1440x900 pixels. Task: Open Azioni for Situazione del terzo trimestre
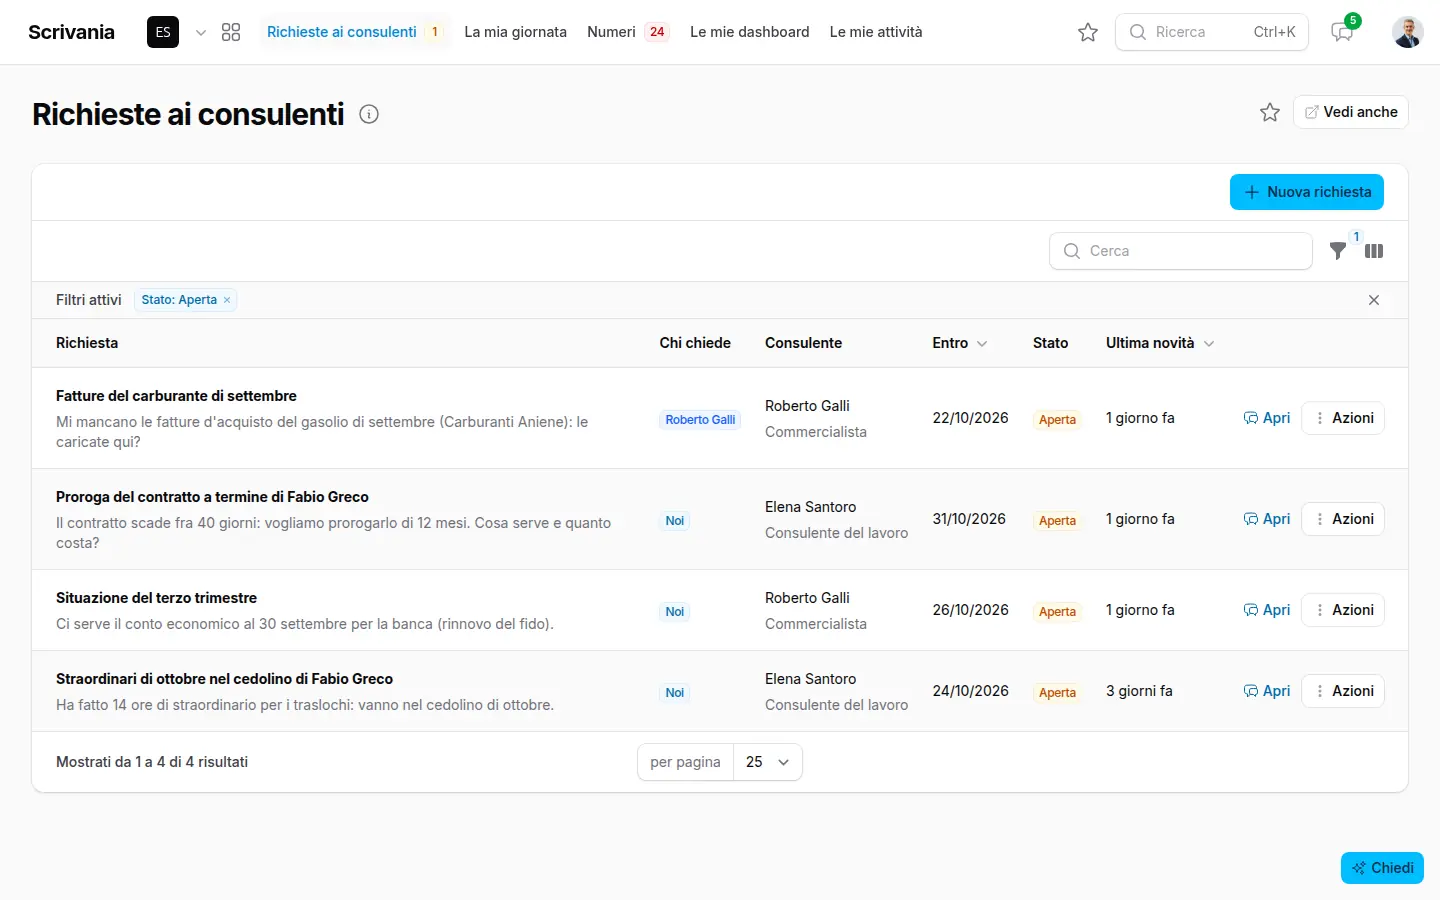point(1343,610)
